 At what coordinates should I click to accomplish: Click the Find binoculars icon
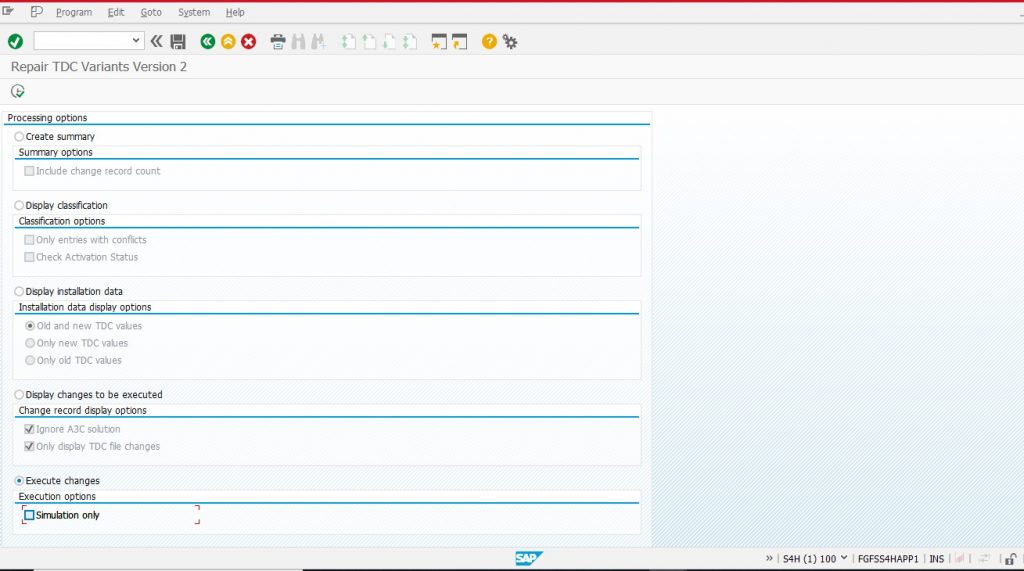pos(298,42)
